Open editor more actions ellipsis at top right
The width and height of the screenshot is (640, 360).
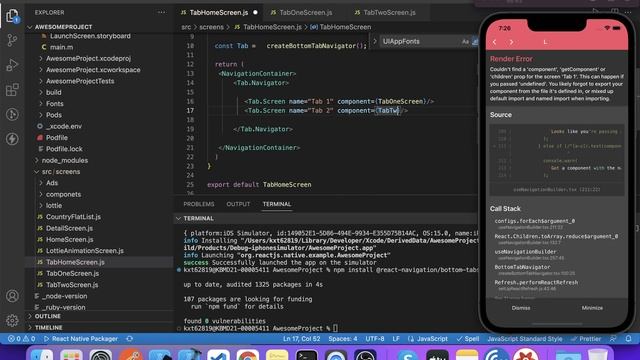click(628, 12)
